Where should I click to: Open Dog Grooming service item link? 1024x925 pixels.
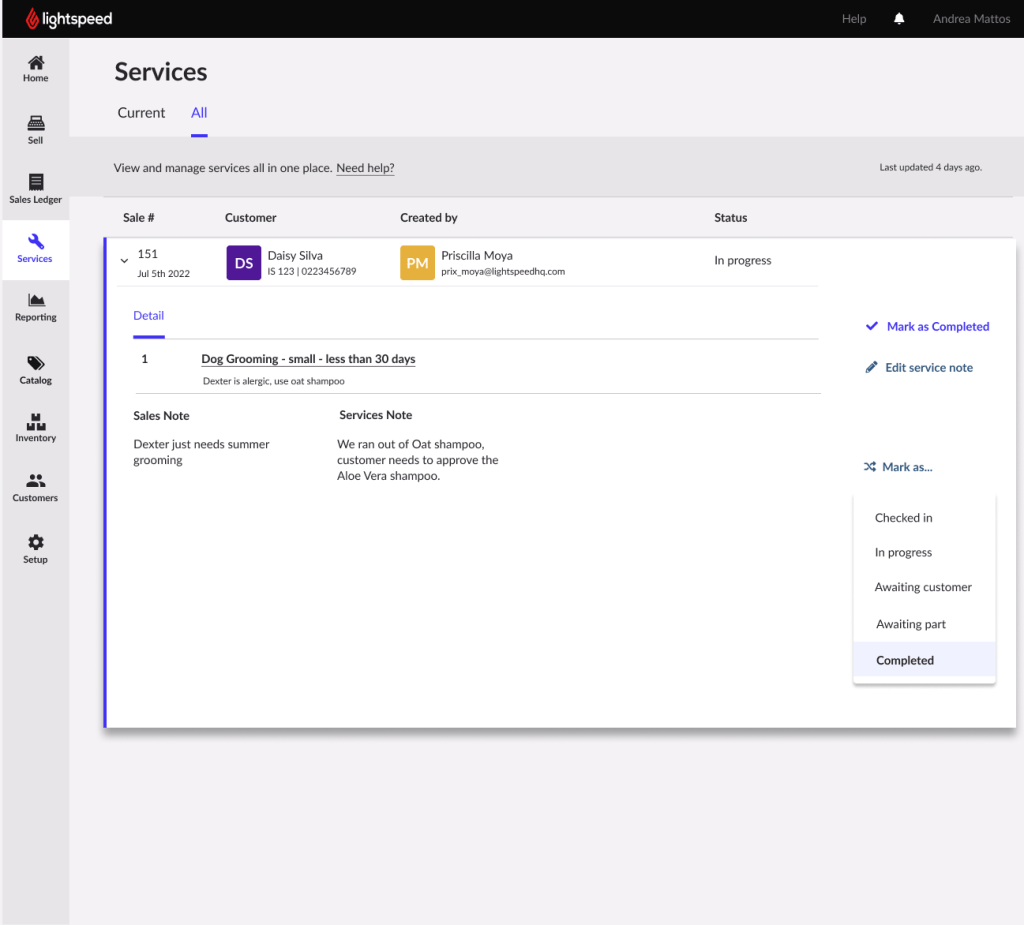pyautogui.click(x=308, y=359)
